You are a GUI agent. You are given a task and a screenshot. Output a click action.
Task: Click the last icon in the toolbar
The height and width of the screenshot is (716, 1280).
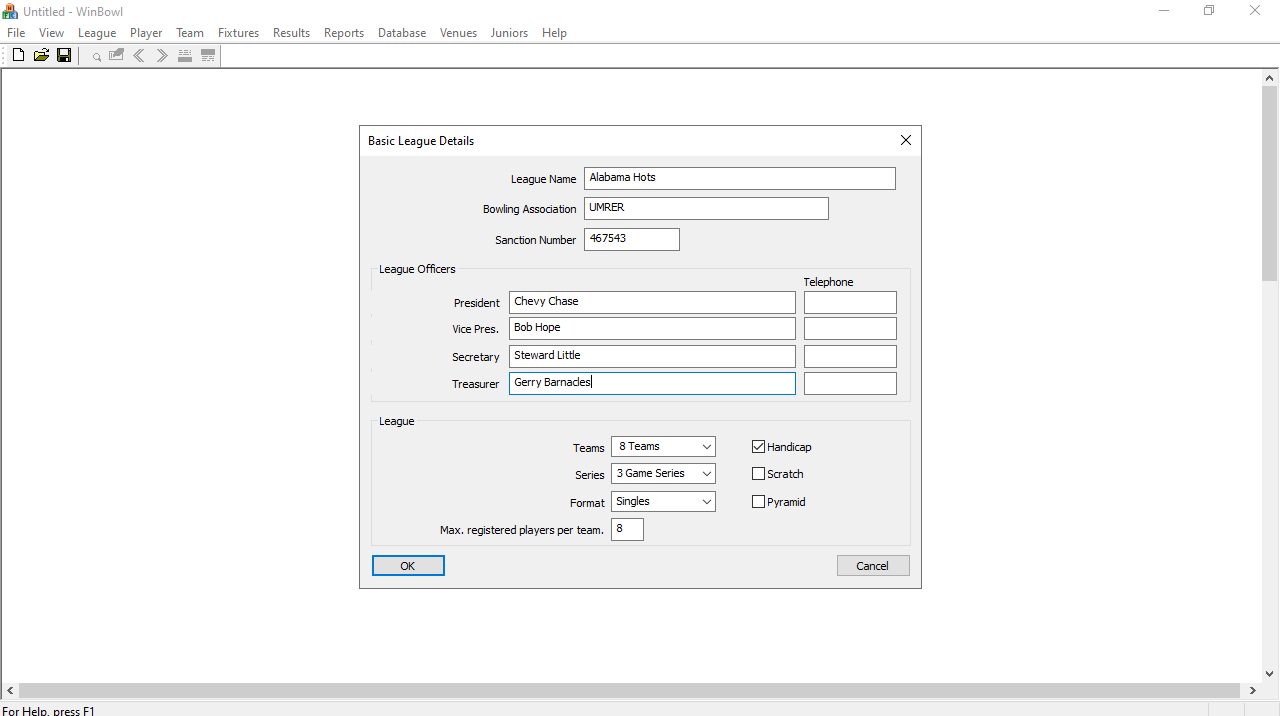pos(208,56)
